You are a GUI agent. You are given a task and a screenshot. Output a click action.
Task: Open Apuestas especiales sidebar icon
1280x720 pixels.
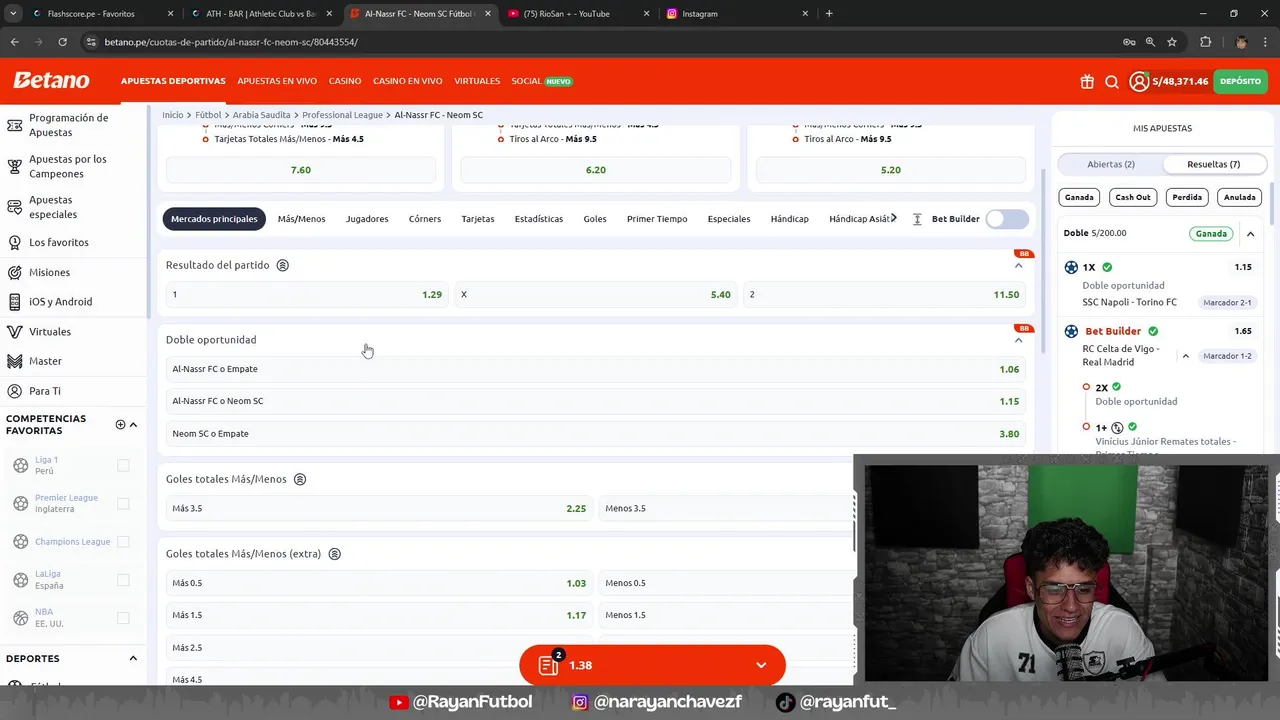click(x=15, y=207)
